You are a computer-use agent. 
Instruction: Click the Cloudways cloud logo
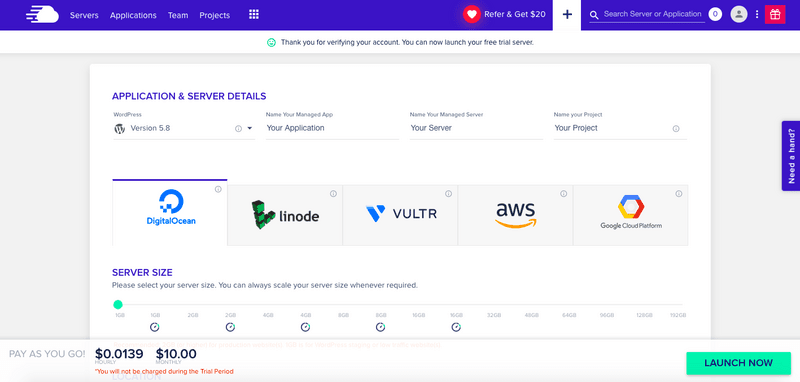[42, 15]
